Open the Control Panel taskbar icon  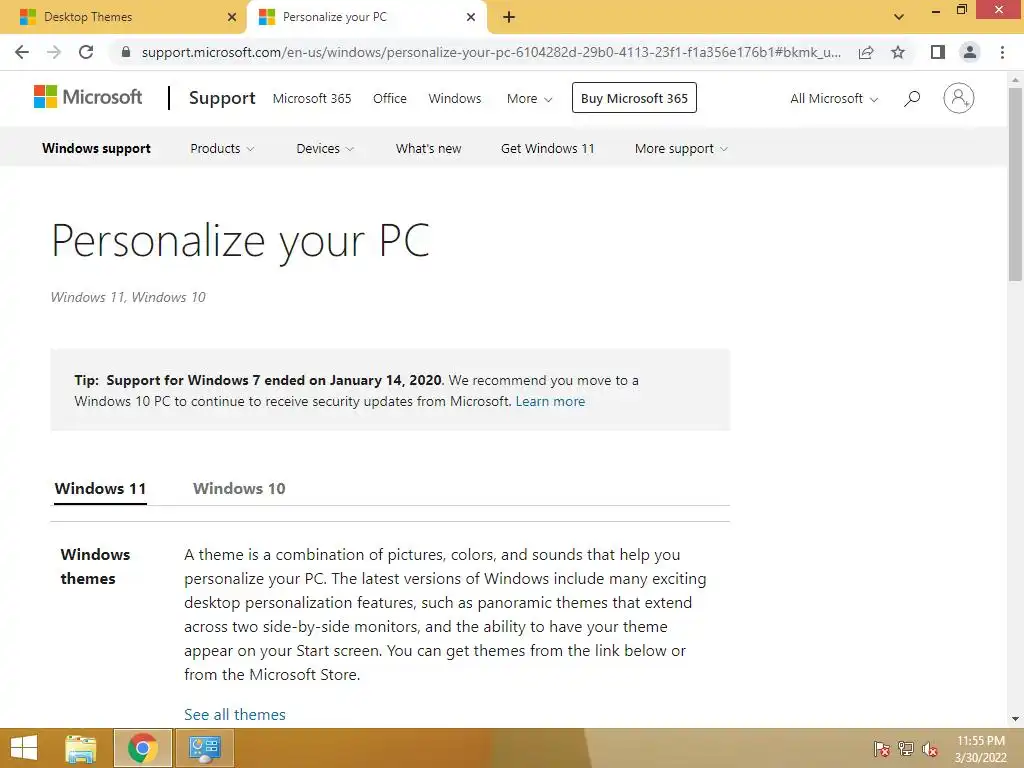204,748
